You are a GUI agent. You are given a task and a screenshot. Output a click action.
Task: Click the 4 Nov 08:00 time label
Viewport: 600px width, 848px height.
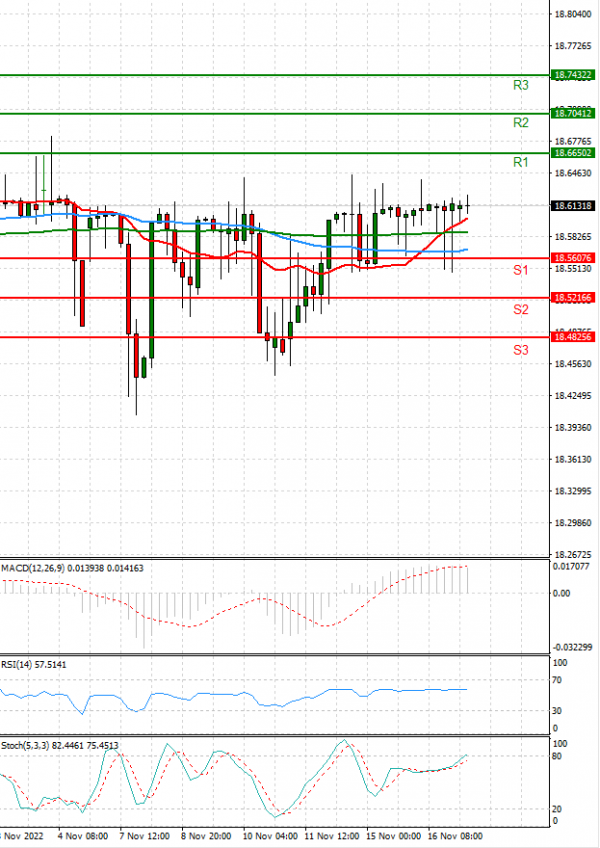pyautogui.click(x=83, y=836)
